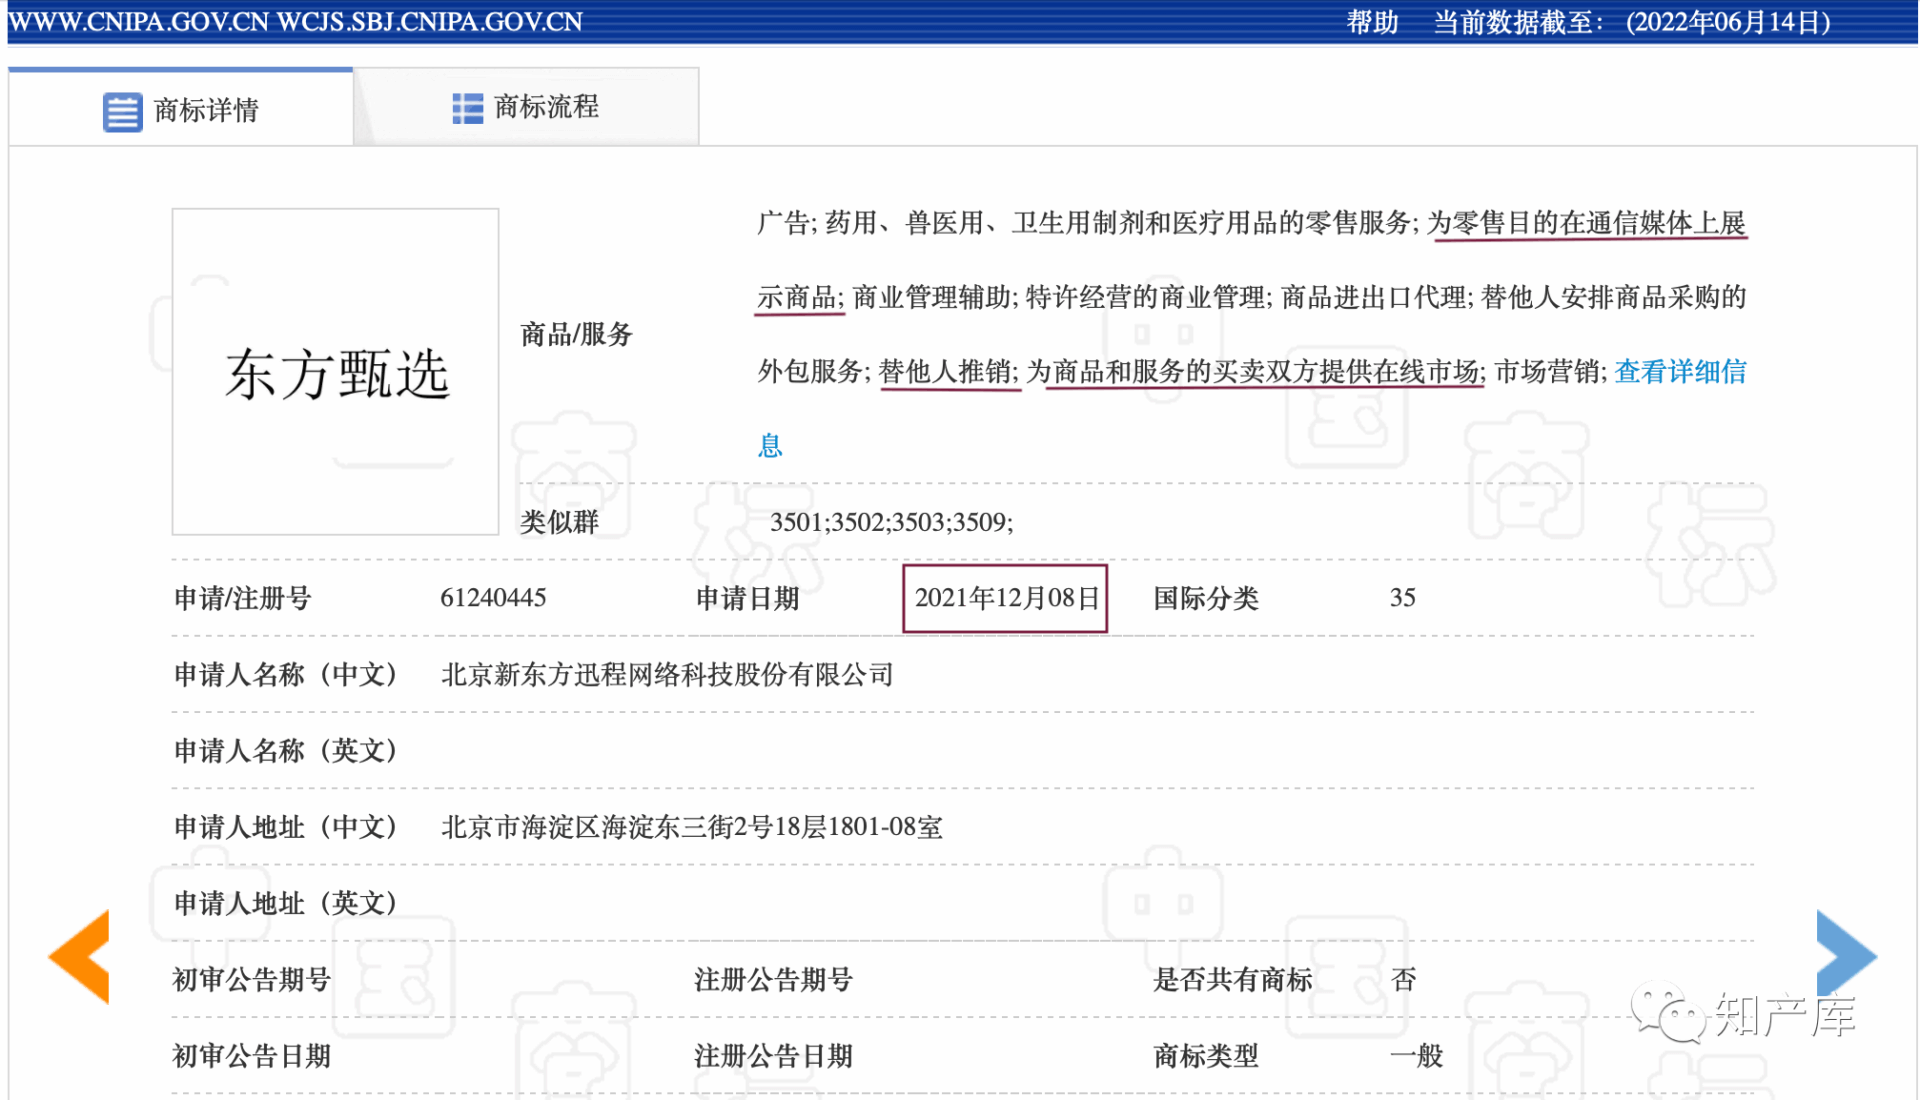The width and height of the screenshot is (1920, 1100).
Task: Click the 帮助 help link
Action: pos(1371,22)
